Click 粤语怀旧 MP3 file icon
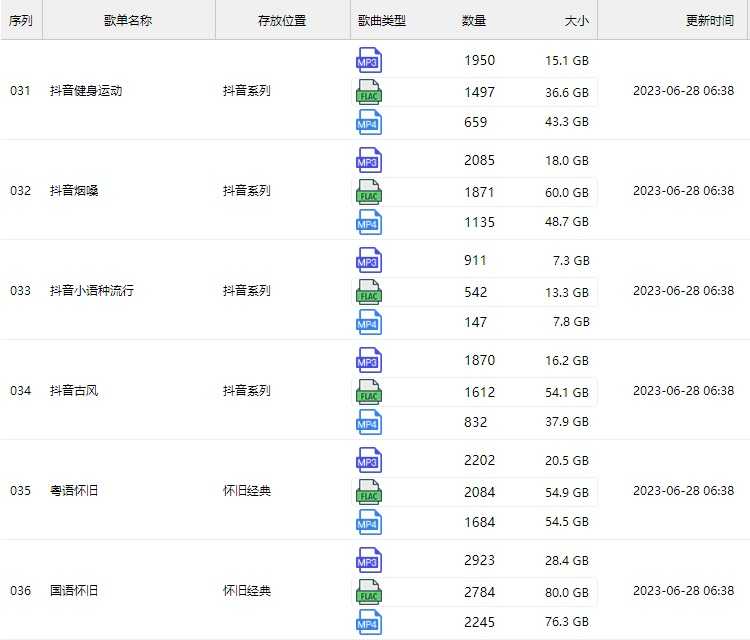The height and width of the screenshot is (640, 750). [x=369, y=460]
